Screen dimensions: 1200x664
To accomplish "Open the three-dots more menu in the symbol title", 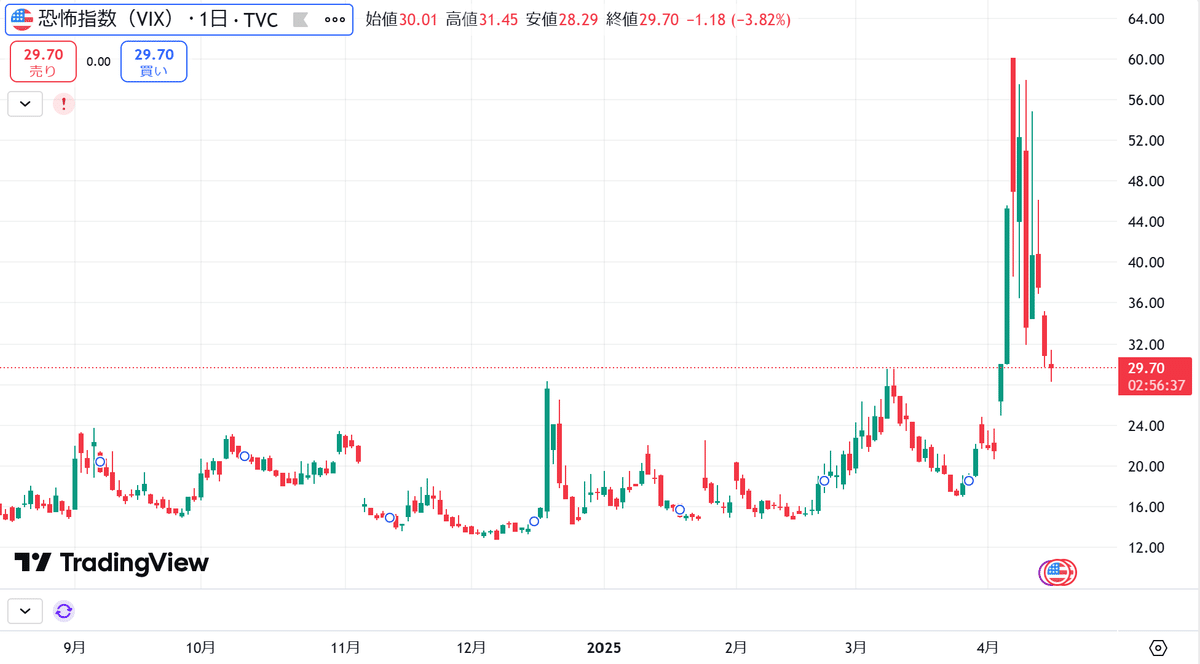I will [x=335, y=20].
